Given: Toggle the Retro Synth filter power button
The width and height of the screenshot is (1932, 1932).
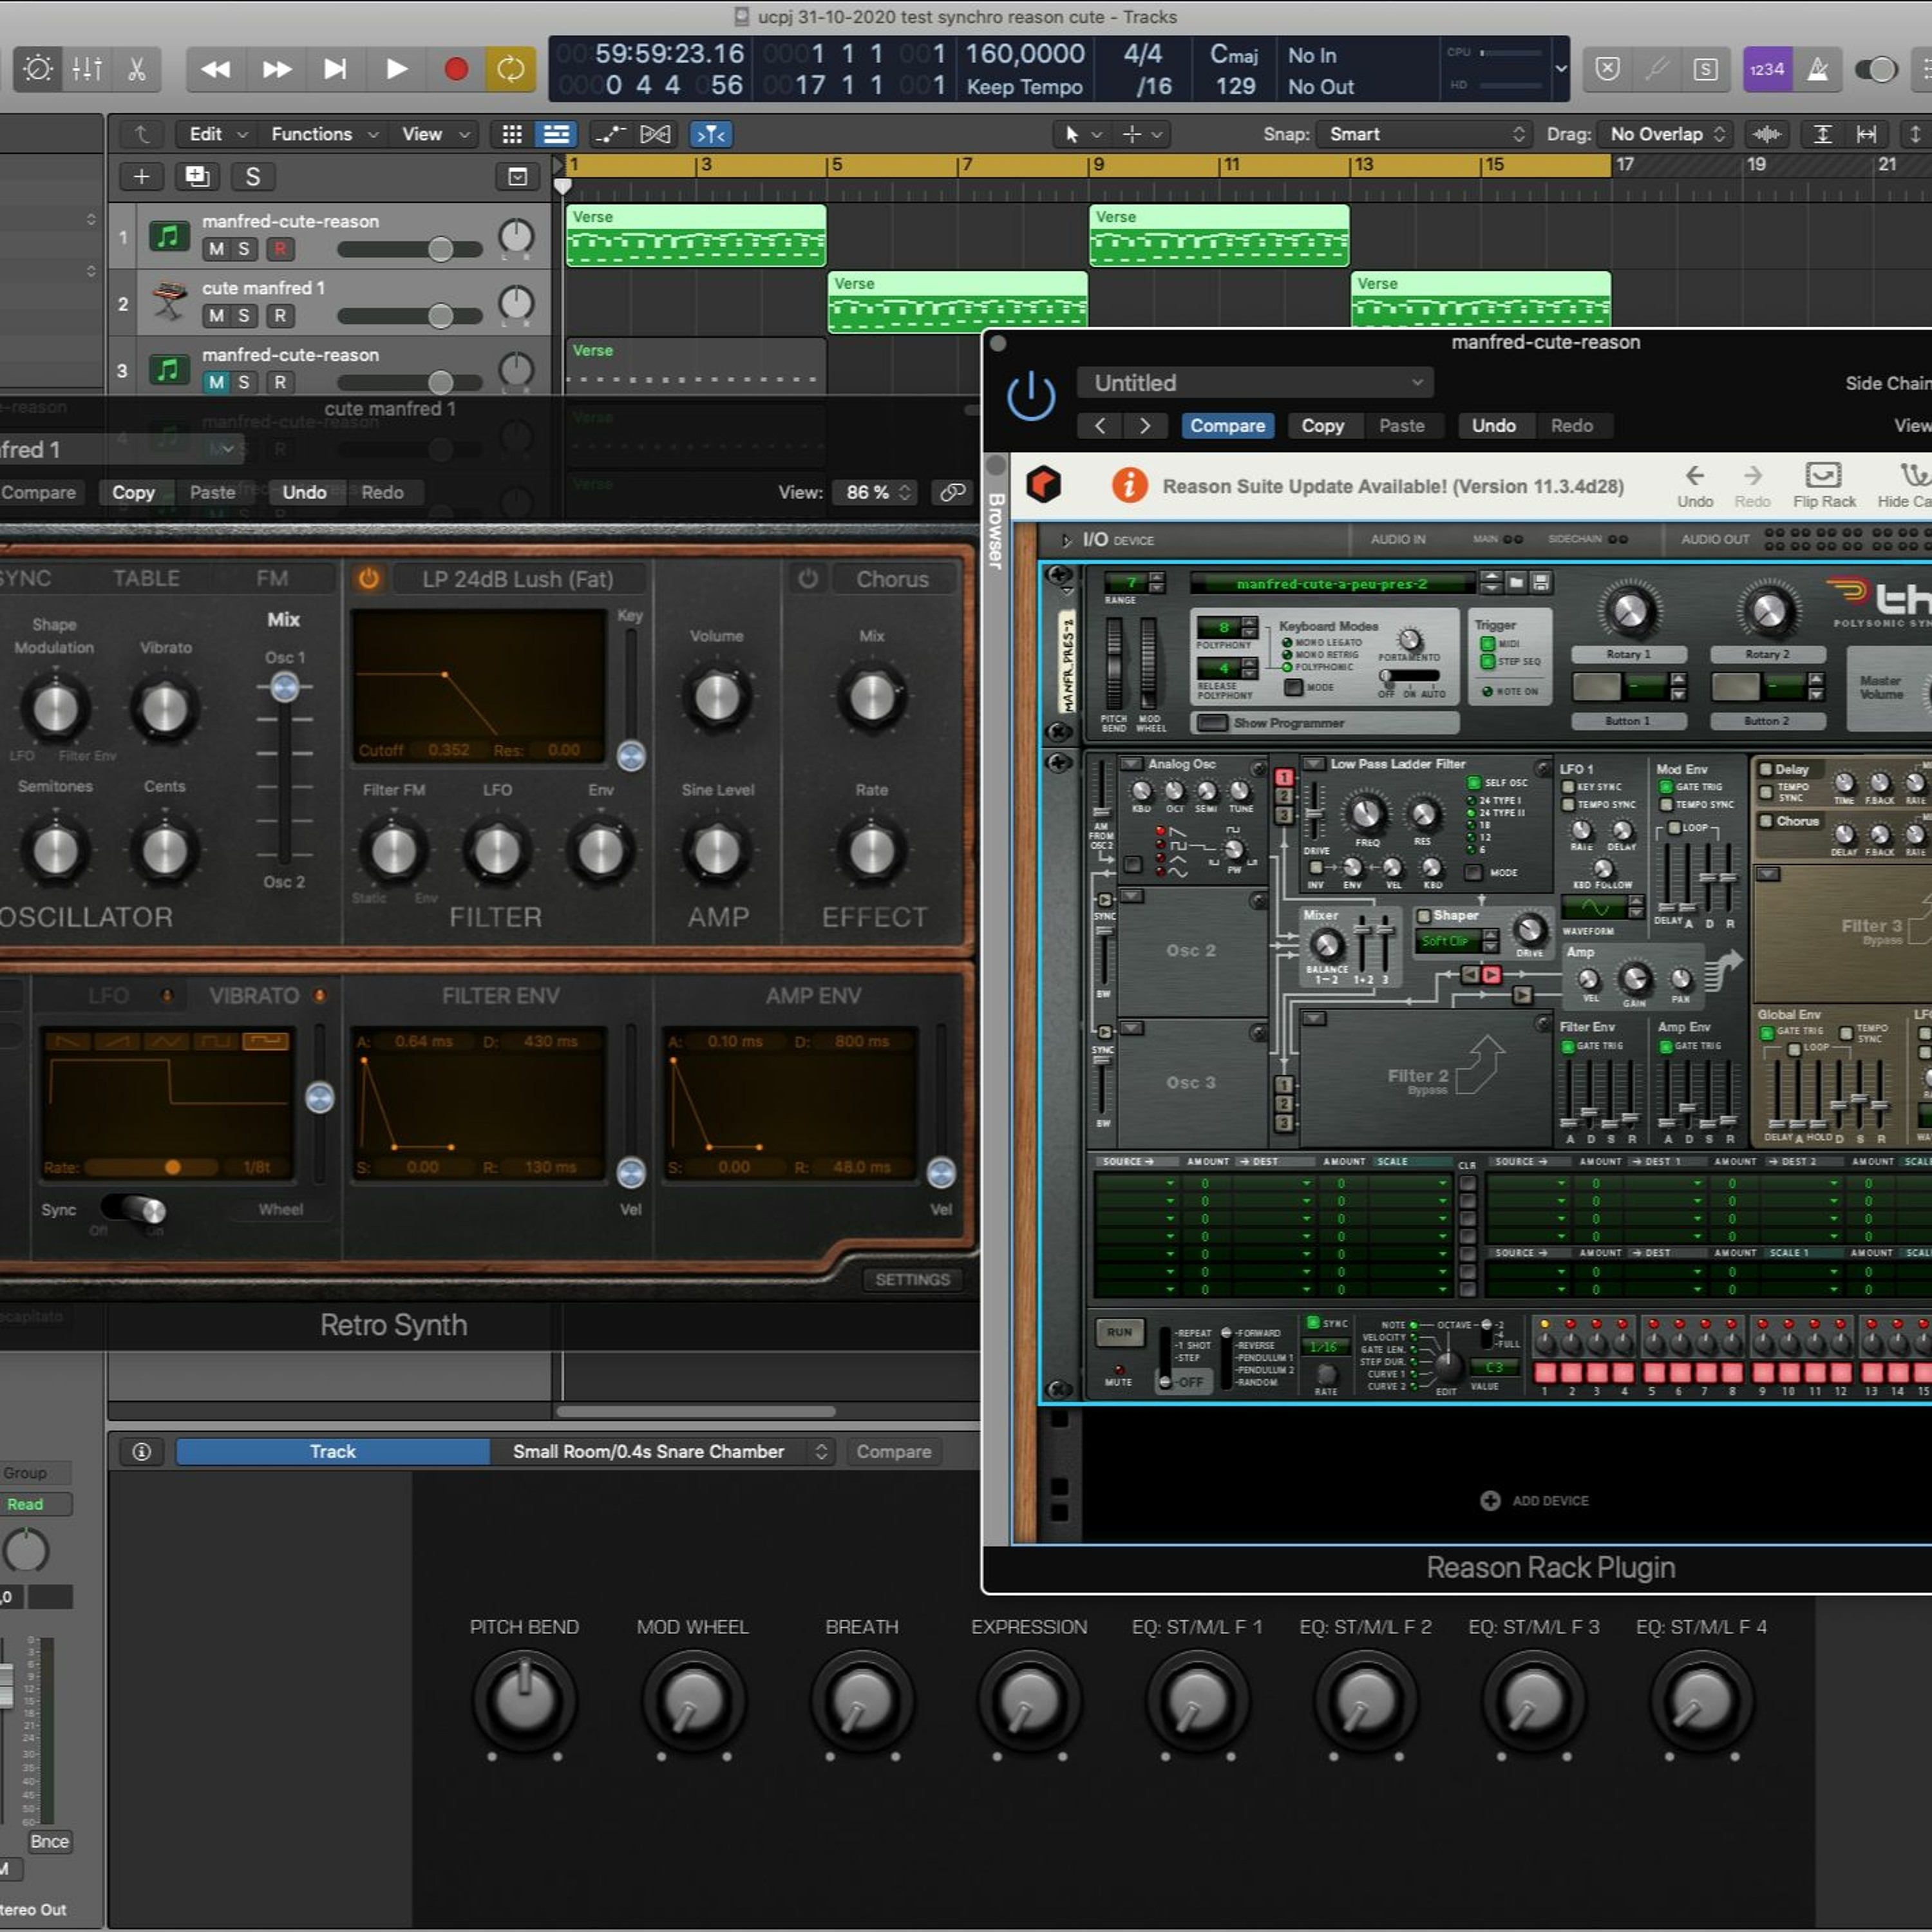Looking at the screenshot, I should [x=368, y=579].
